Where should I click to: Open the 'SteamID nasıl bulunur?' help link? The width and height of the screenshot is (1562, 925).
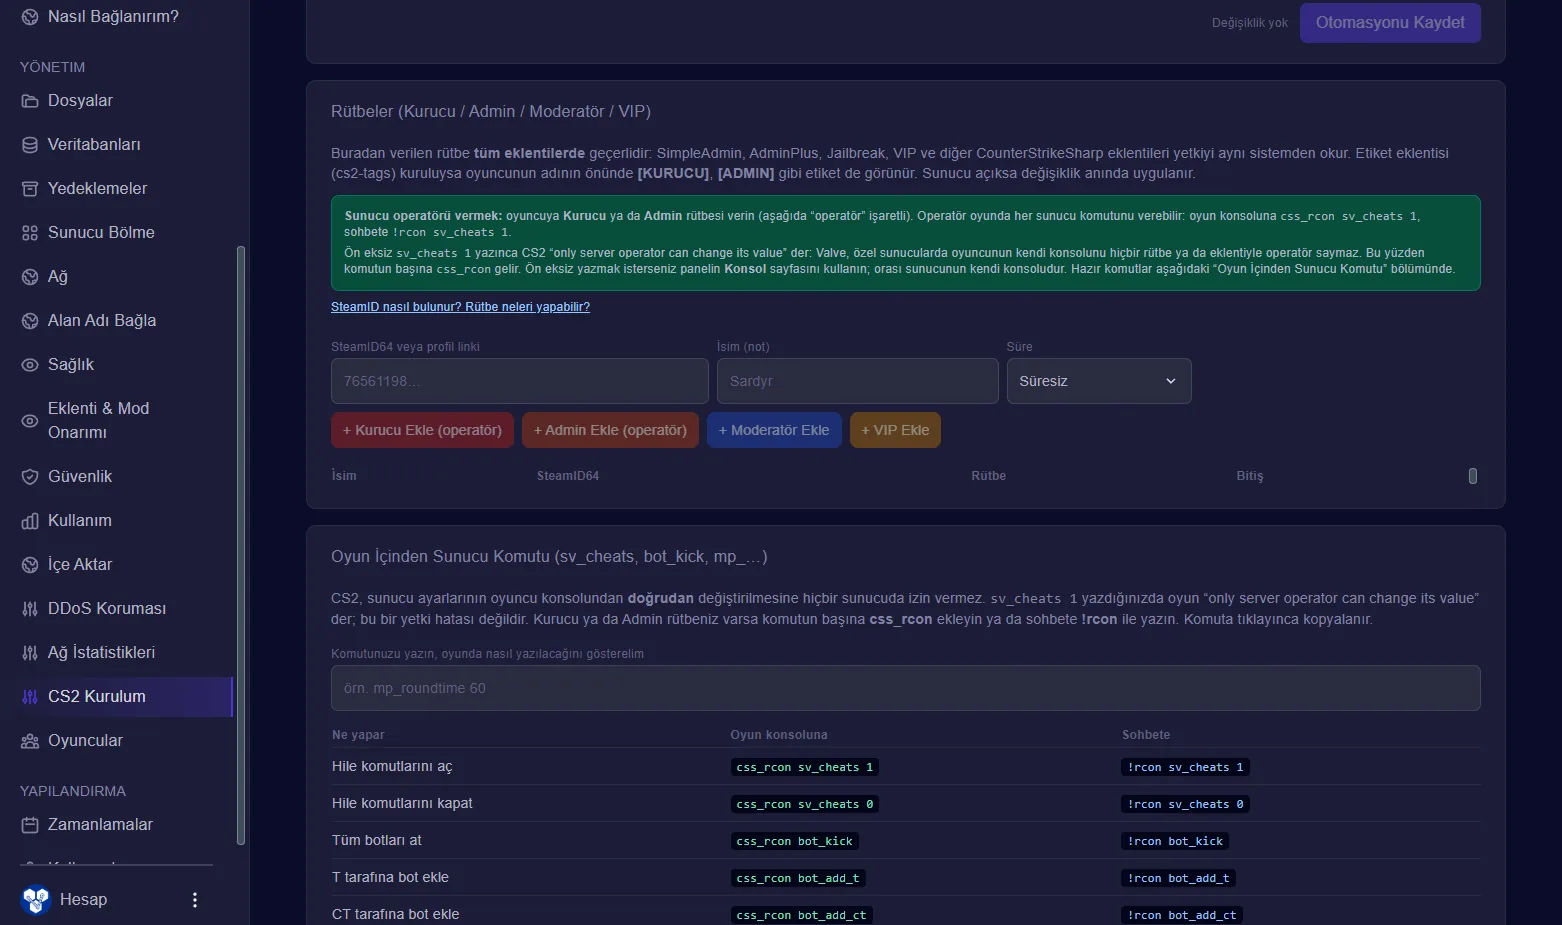[460, 307]
